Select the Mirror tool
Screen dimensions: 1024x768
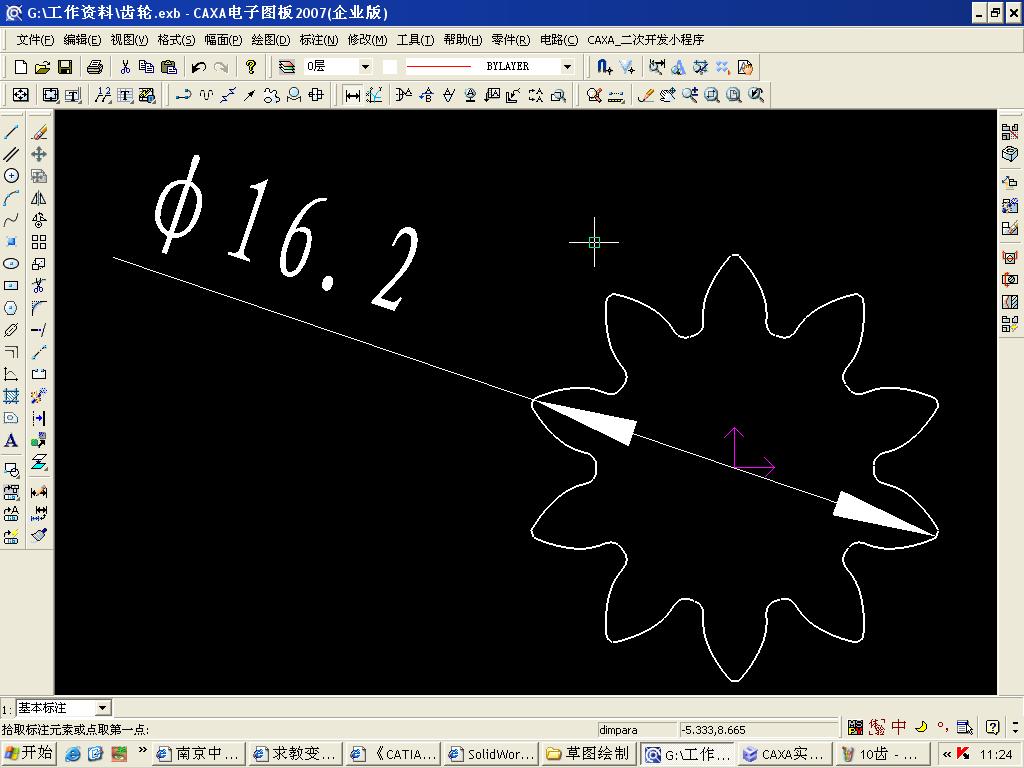click(39, 198)
